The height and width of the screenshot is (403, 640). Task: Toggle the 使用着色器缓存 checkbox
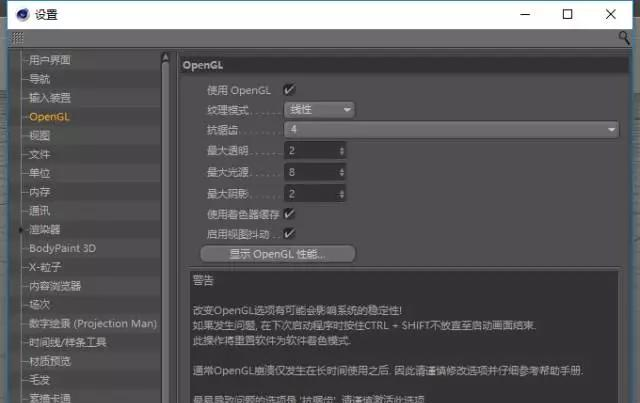point(289,214)
